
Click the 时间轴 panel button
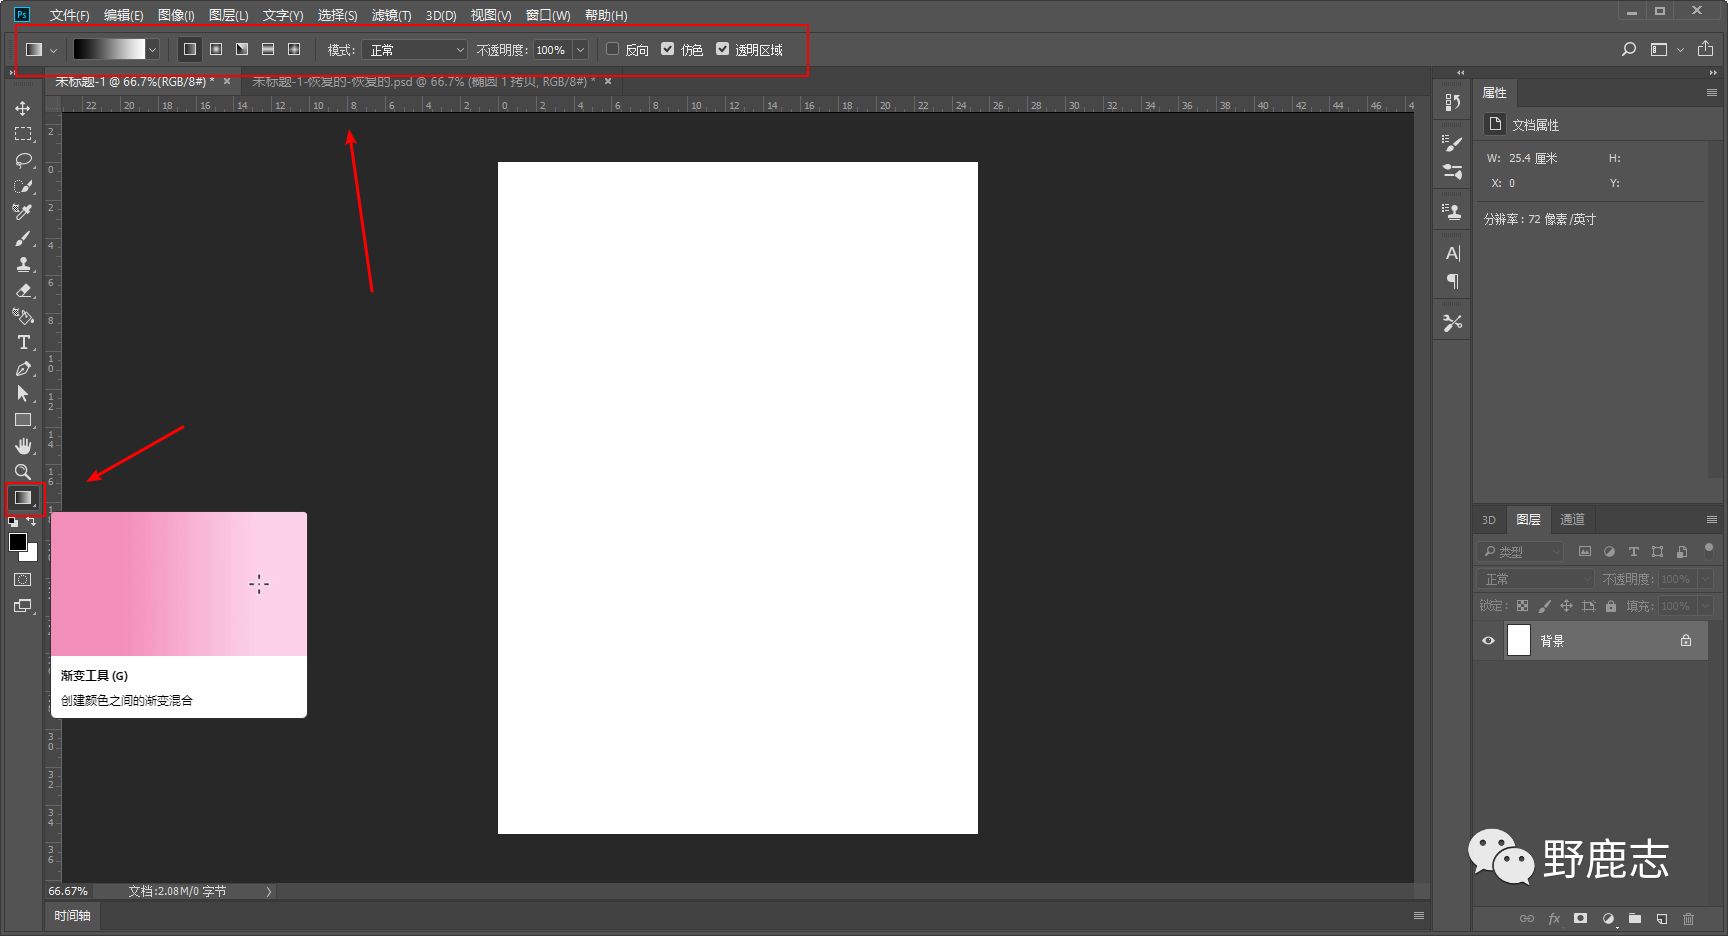pos(72,915)
